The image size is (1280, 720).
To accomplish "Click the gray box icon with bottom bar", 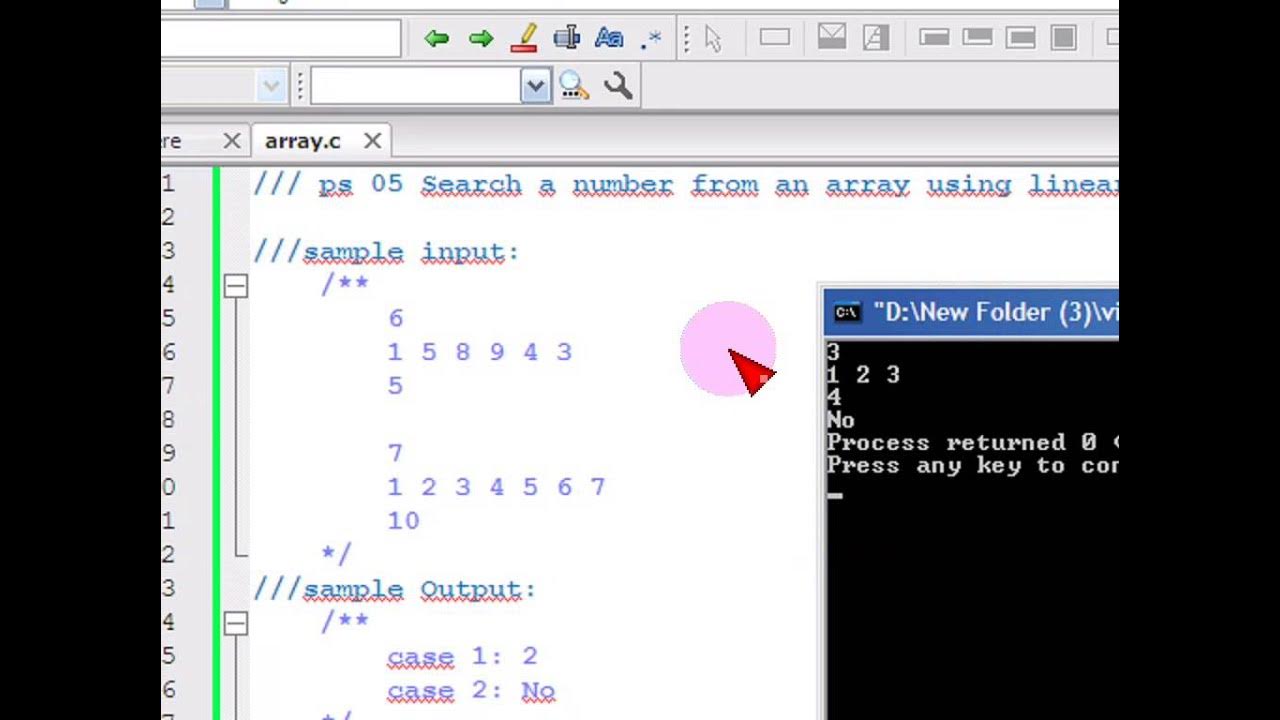I will [x=977, y=38].
